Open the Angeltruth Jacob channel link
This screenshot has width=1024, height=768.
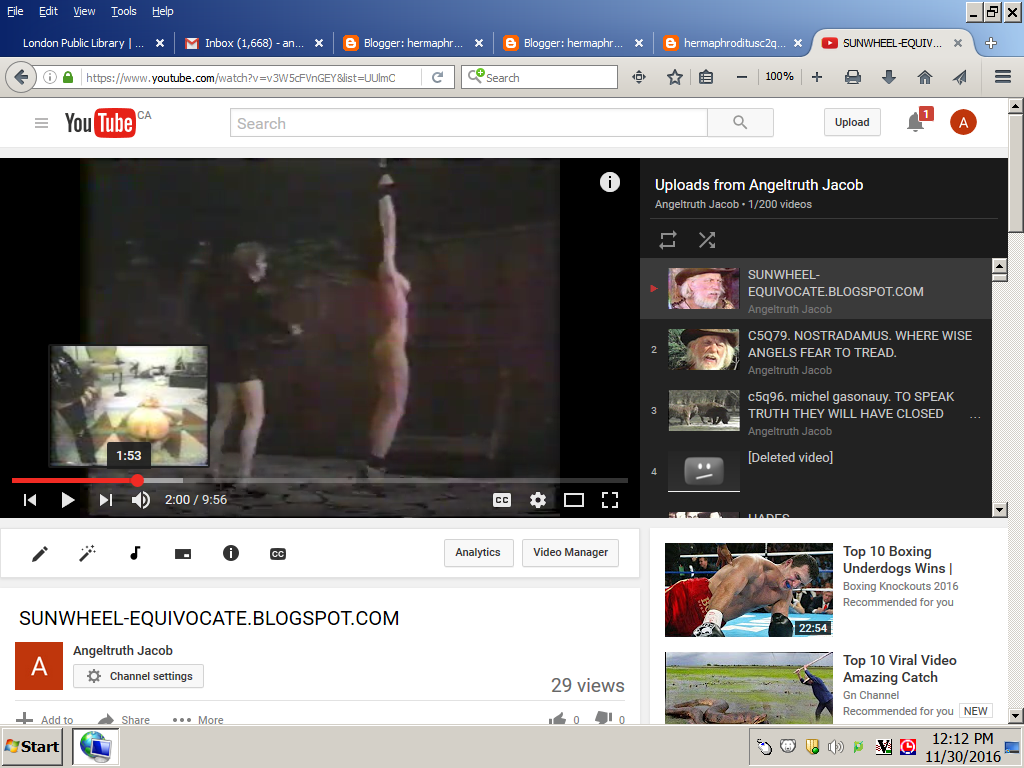123,650
